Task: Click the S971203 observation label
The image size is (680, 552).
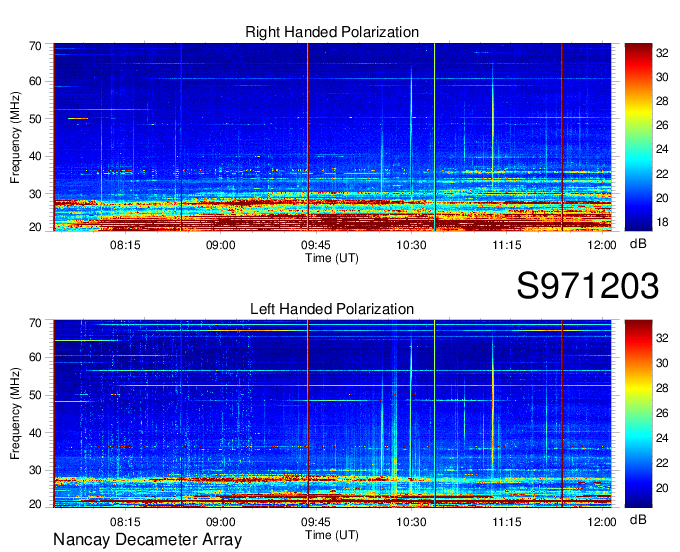Action: 588,286
